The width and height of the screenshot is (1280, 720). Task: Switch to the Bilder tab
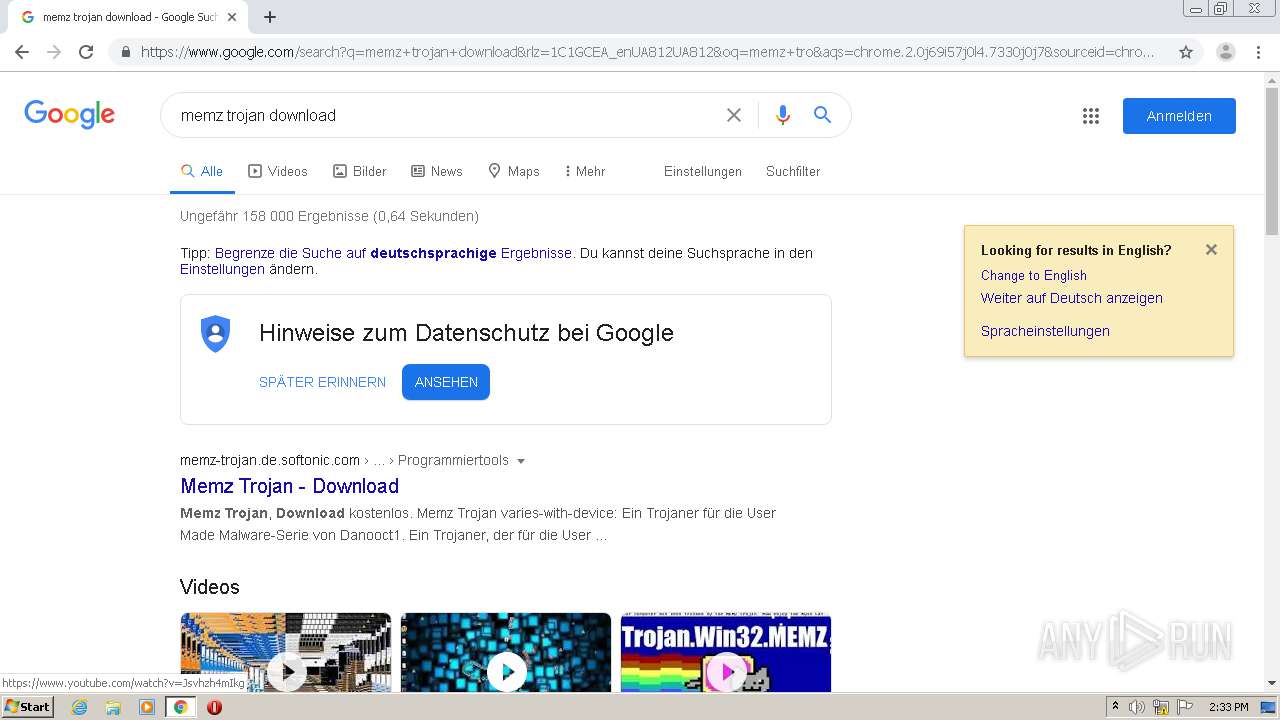tap(360, 172)
